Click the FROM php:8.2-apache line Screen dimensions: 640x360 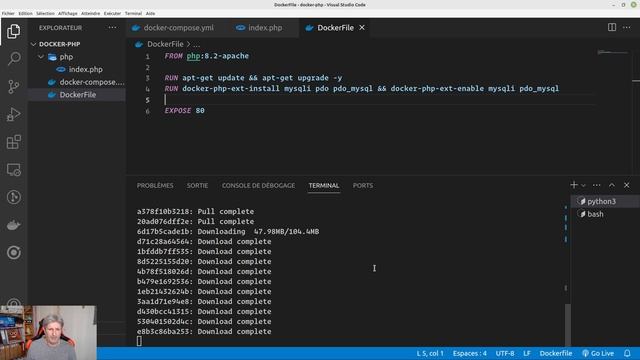pyautogui.click(x=207, y=56)
